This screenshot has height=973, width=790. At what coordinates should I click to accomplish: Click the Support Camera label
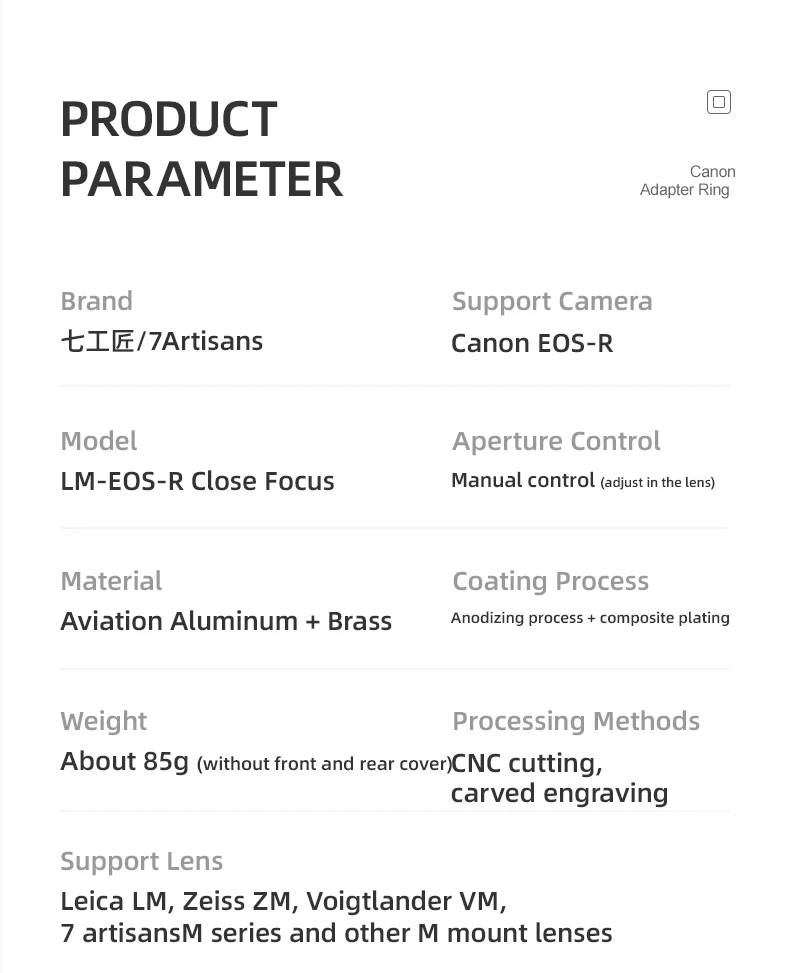tap(552, 302)
